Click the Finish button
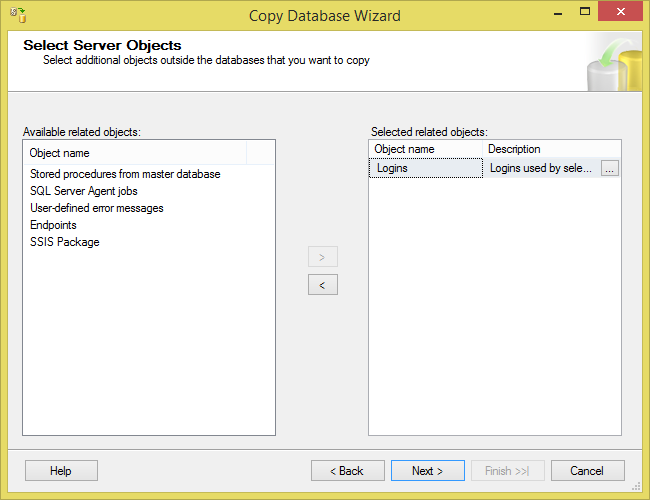This screenshot has width=650, height=500. (507, 471)
